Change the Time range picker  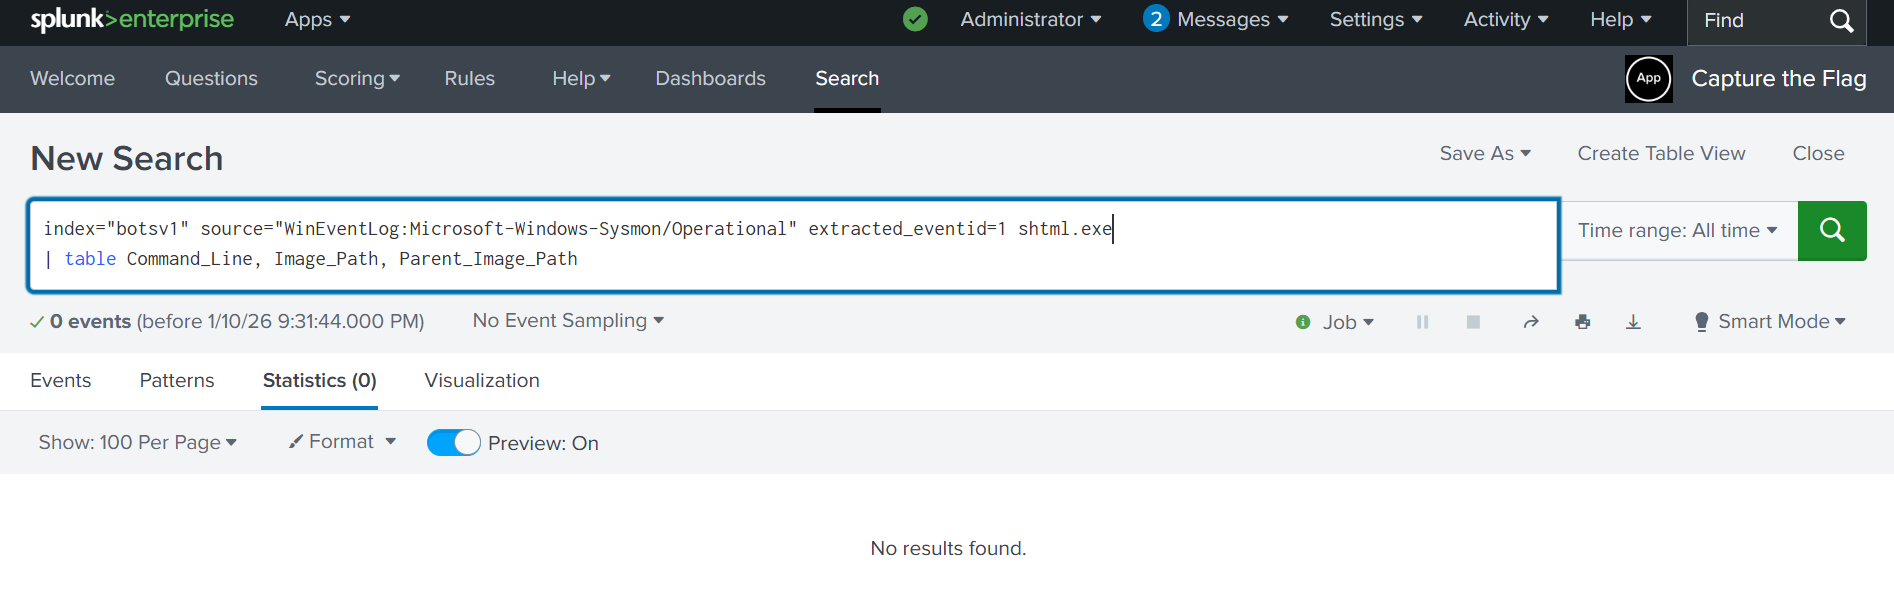pos(1678,230)
